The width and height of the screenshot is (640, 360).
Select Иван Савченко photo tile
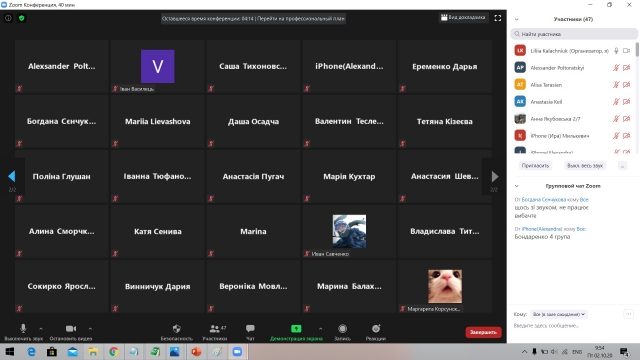coord(349,231)
